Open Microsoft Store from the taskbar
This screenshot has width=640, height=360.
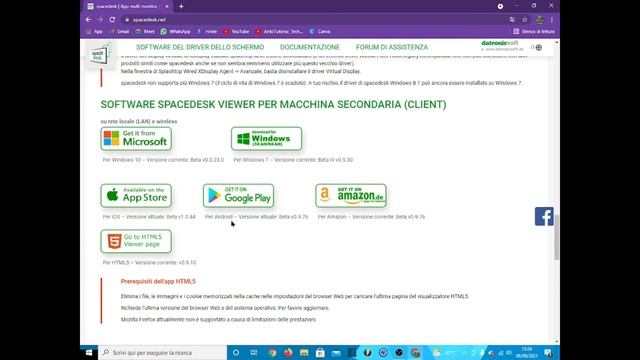point(320,352)
